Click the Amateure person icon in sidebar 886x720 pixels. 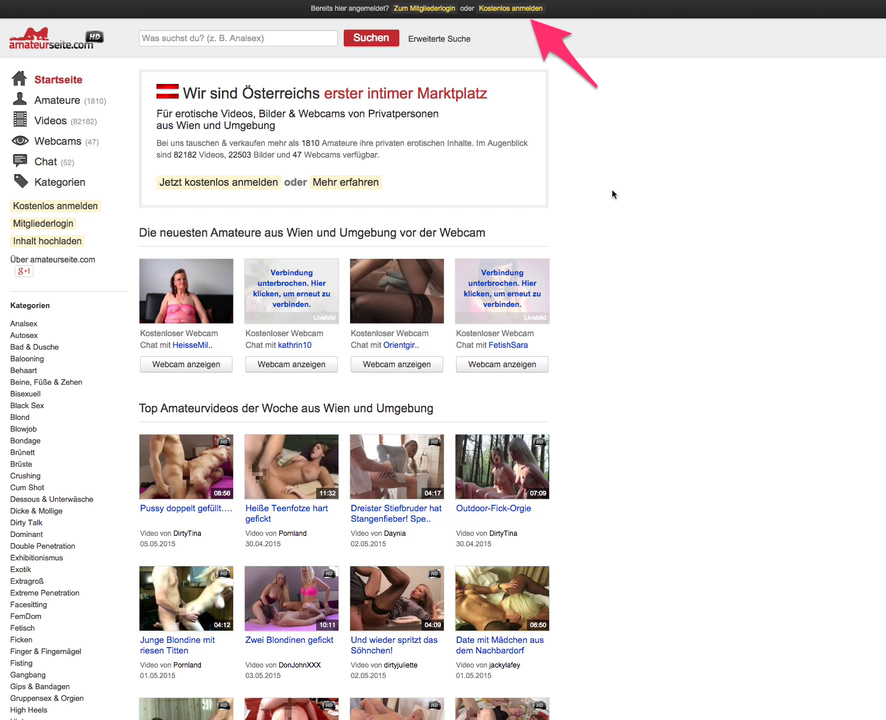click(x=19, y=100)
